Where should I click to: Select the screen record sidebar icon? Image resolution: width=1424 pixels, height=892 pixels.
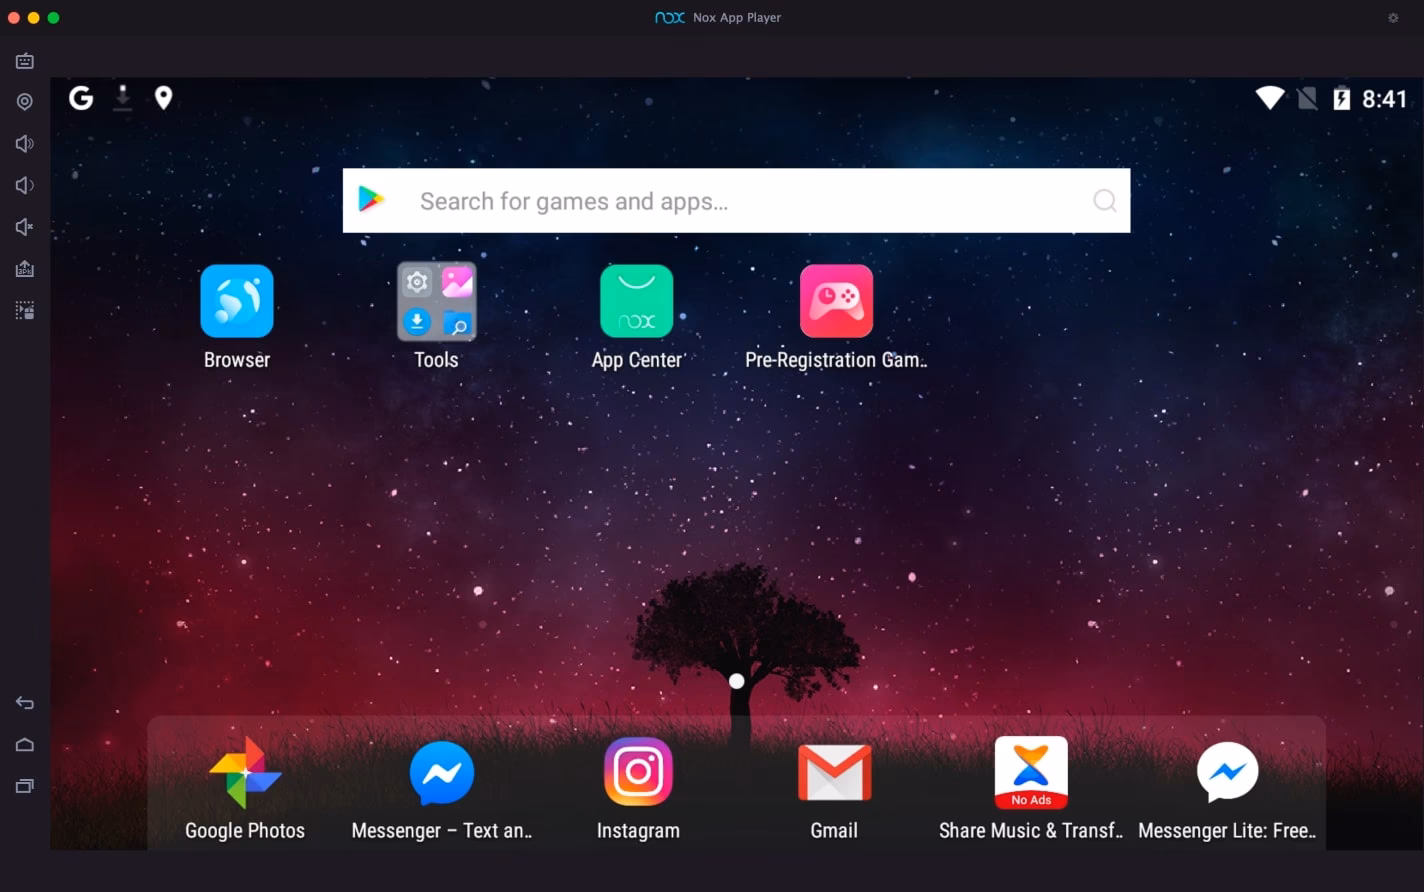pyautogui.click(x=23, y=310)
